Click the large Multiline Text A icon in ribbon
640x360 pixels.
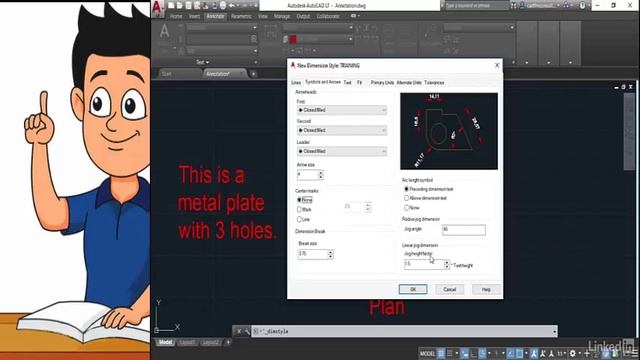click(164, 31)
